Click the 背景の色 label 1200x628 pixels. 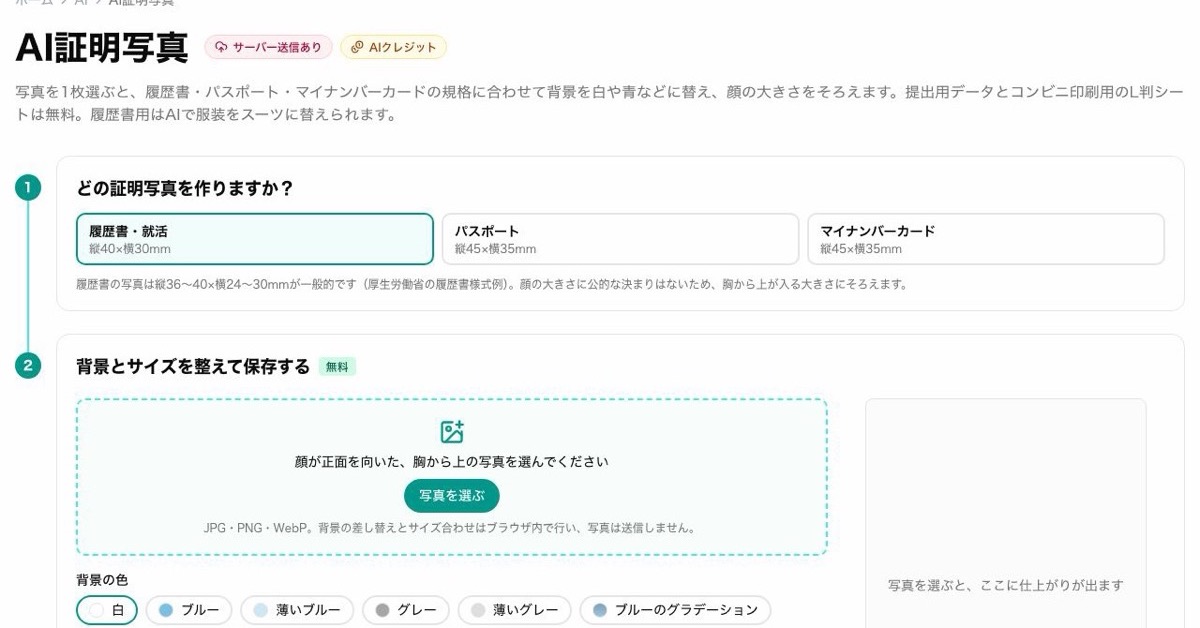[102, 580]
